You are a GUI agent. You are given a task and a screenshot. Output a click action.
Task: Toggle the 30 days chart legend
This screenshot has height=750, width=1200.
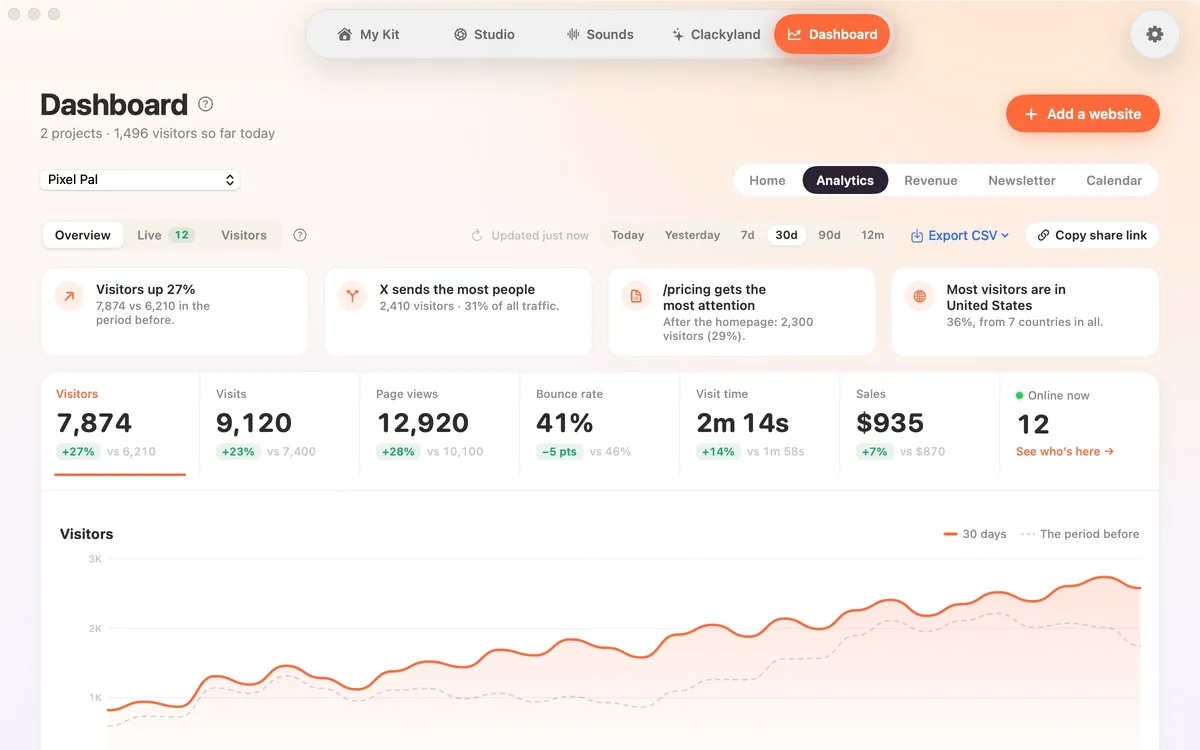pos(975,534)
